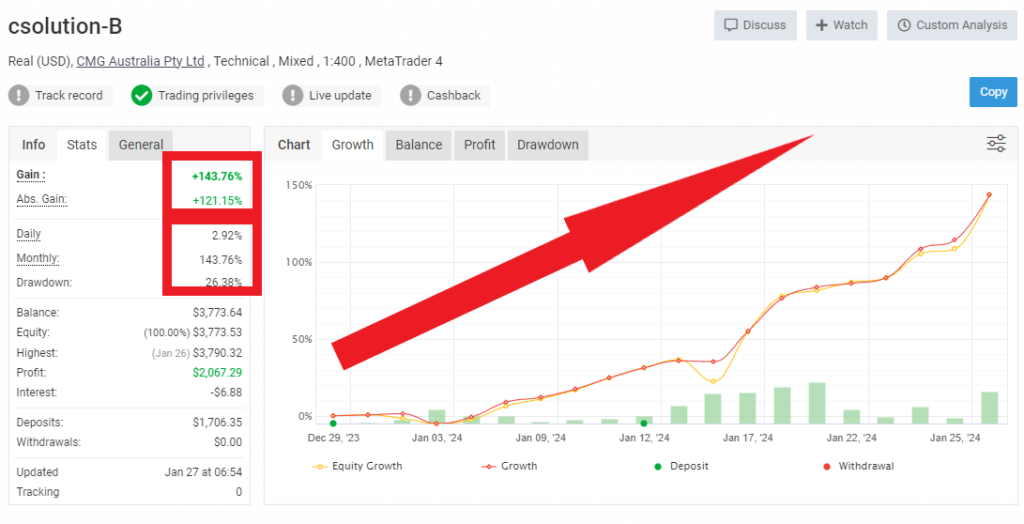Switch to the Profit chart tab
The height and width of the screenshot is (524, 1024).
(x=479, y=144)
